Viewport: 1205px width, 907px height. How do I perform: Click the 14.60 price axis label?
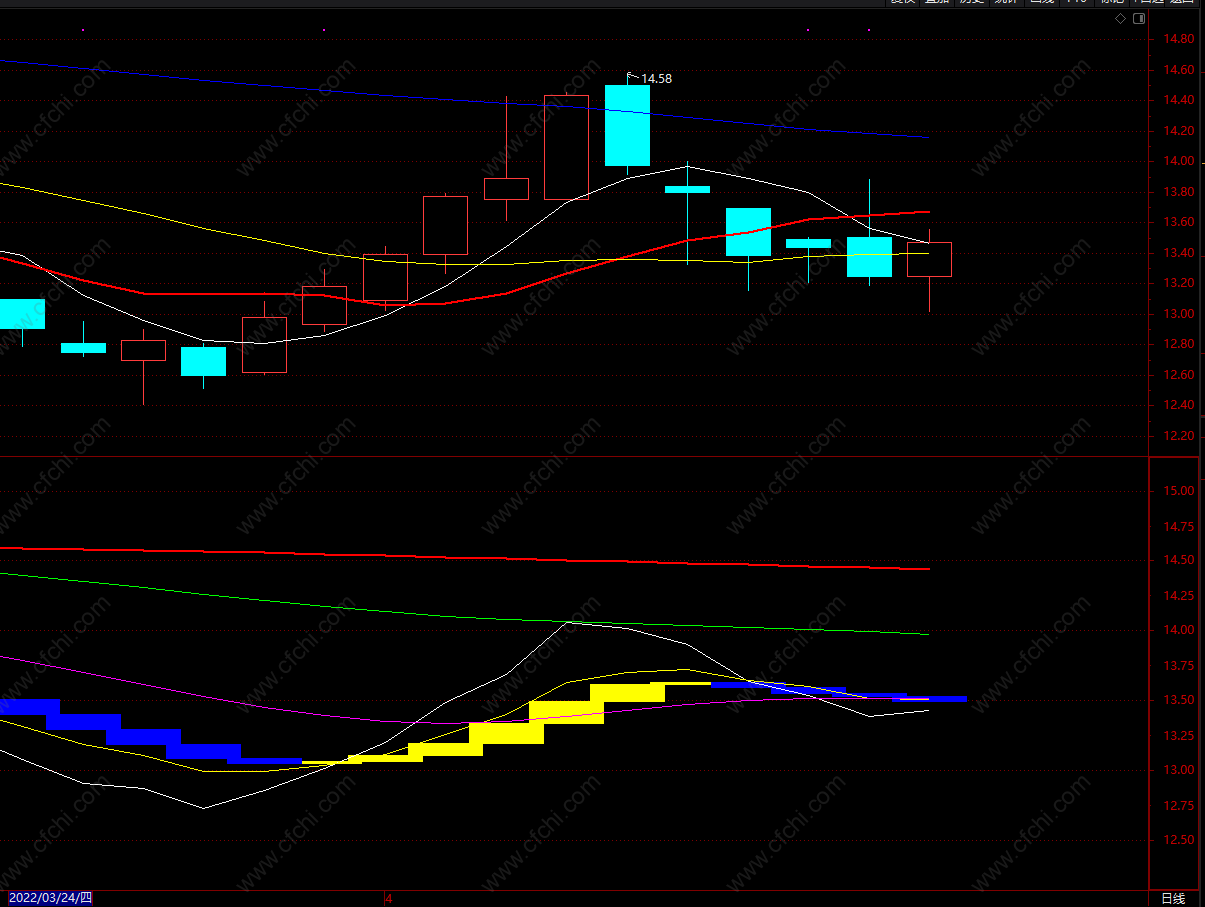click(1178, 70)
